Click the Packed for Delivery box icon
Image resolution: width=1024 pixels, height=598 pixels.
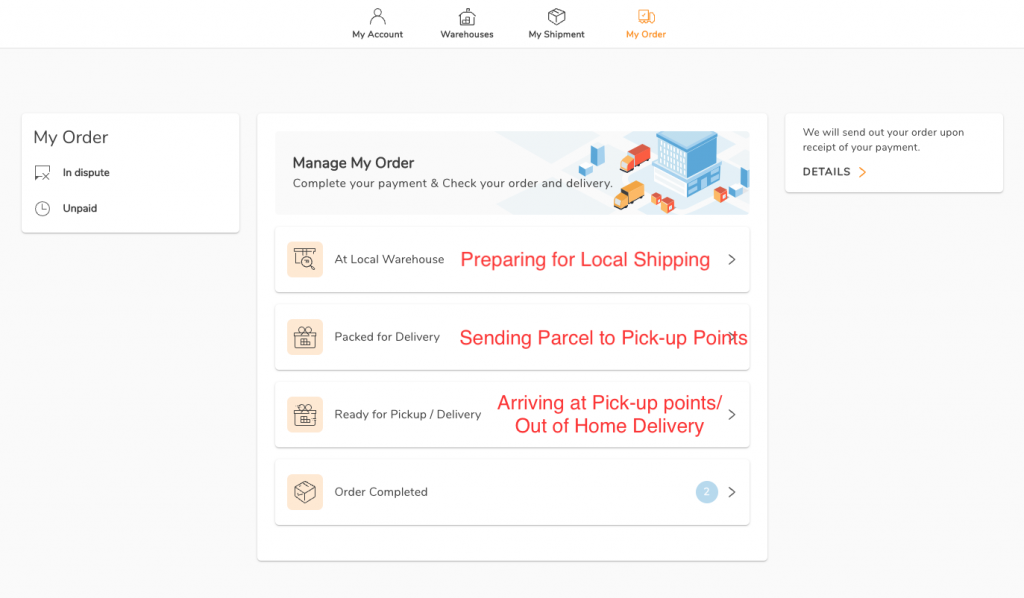304,337
